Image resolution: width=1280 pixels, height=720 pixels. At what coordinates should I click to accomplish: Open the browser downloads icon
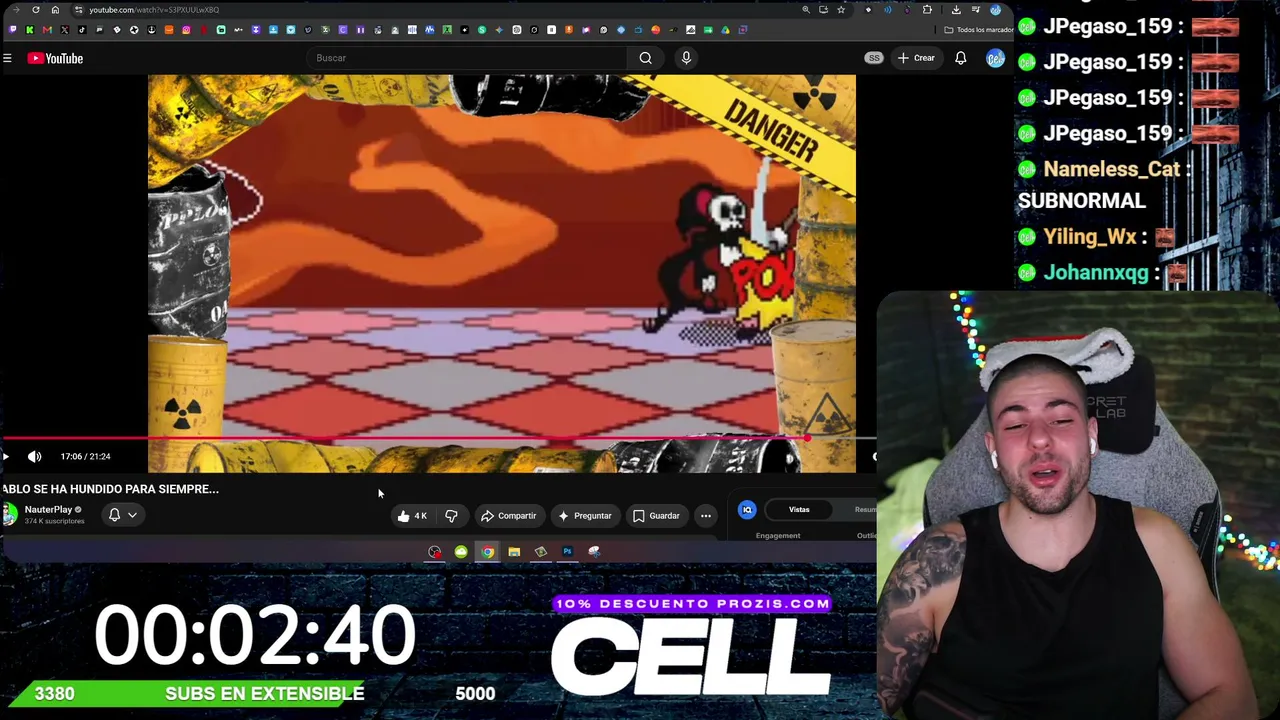point(956,10)
